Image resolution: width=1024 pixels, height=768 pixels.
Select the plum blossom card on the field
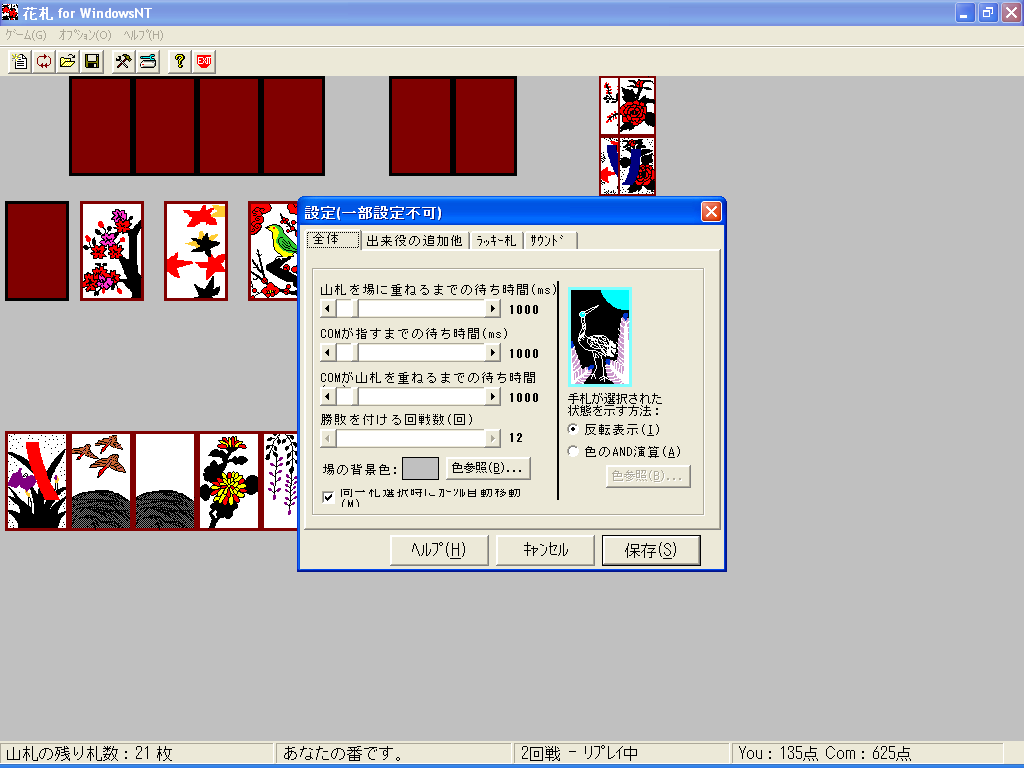coord(112,251)
